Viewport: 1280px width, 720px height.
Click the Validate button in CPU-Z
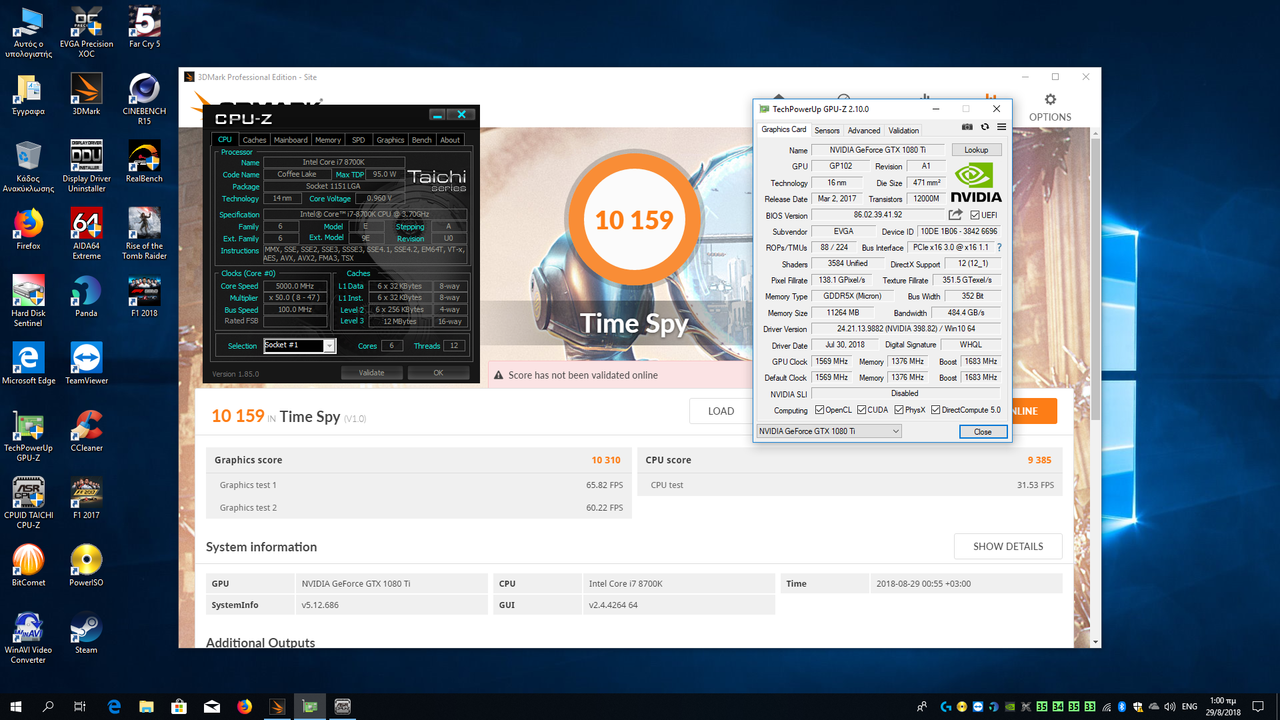coord(371,373)
